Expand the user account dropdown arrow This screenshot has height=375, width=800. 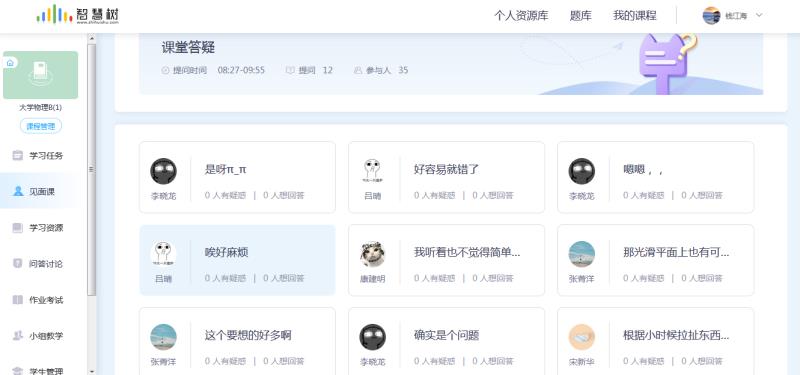(759, 15)
